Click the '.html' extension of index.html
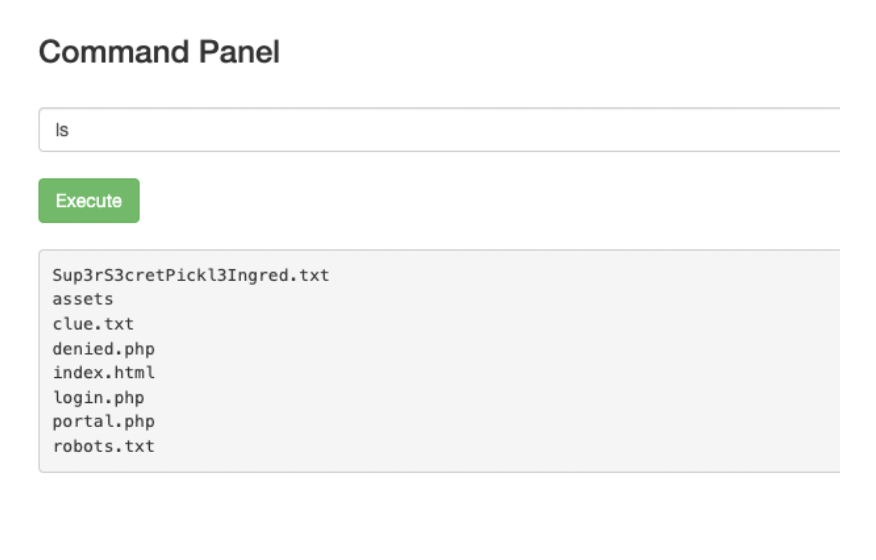Viewport: 876px width, 560px height. pyautogui.click(x=133, y=373)
